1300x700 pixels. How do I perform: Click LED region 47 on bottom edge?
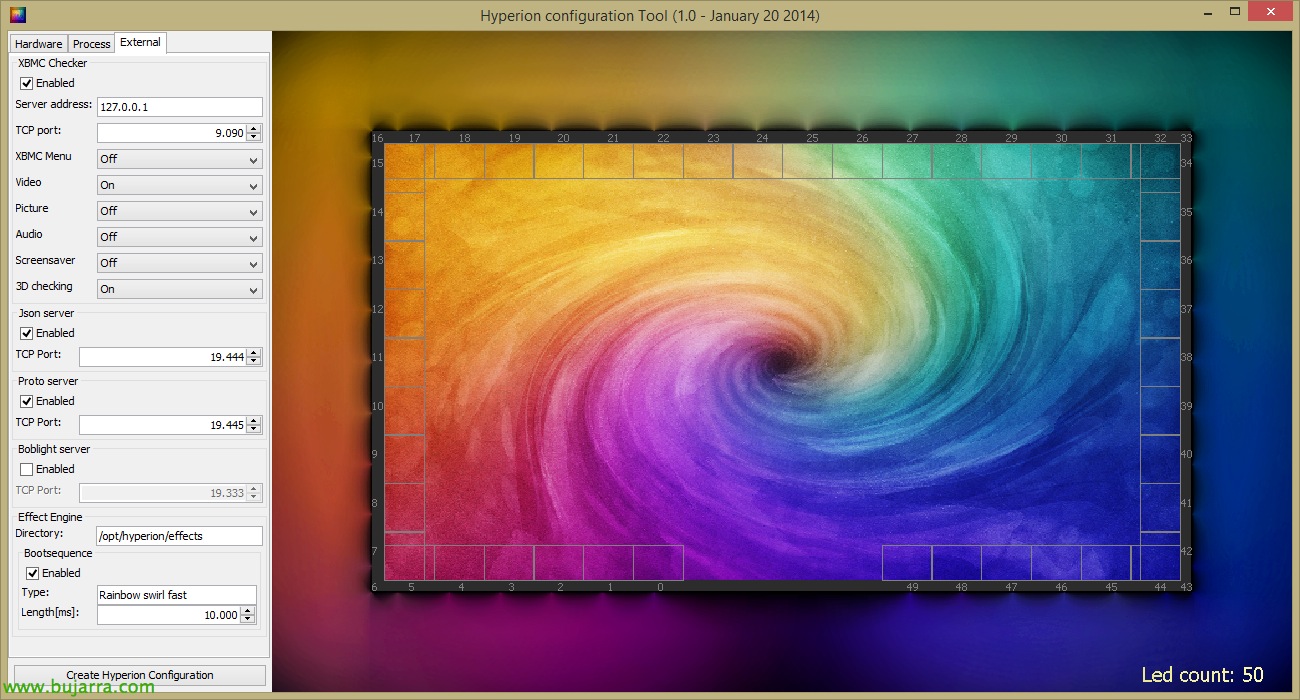coord(1006,563)
